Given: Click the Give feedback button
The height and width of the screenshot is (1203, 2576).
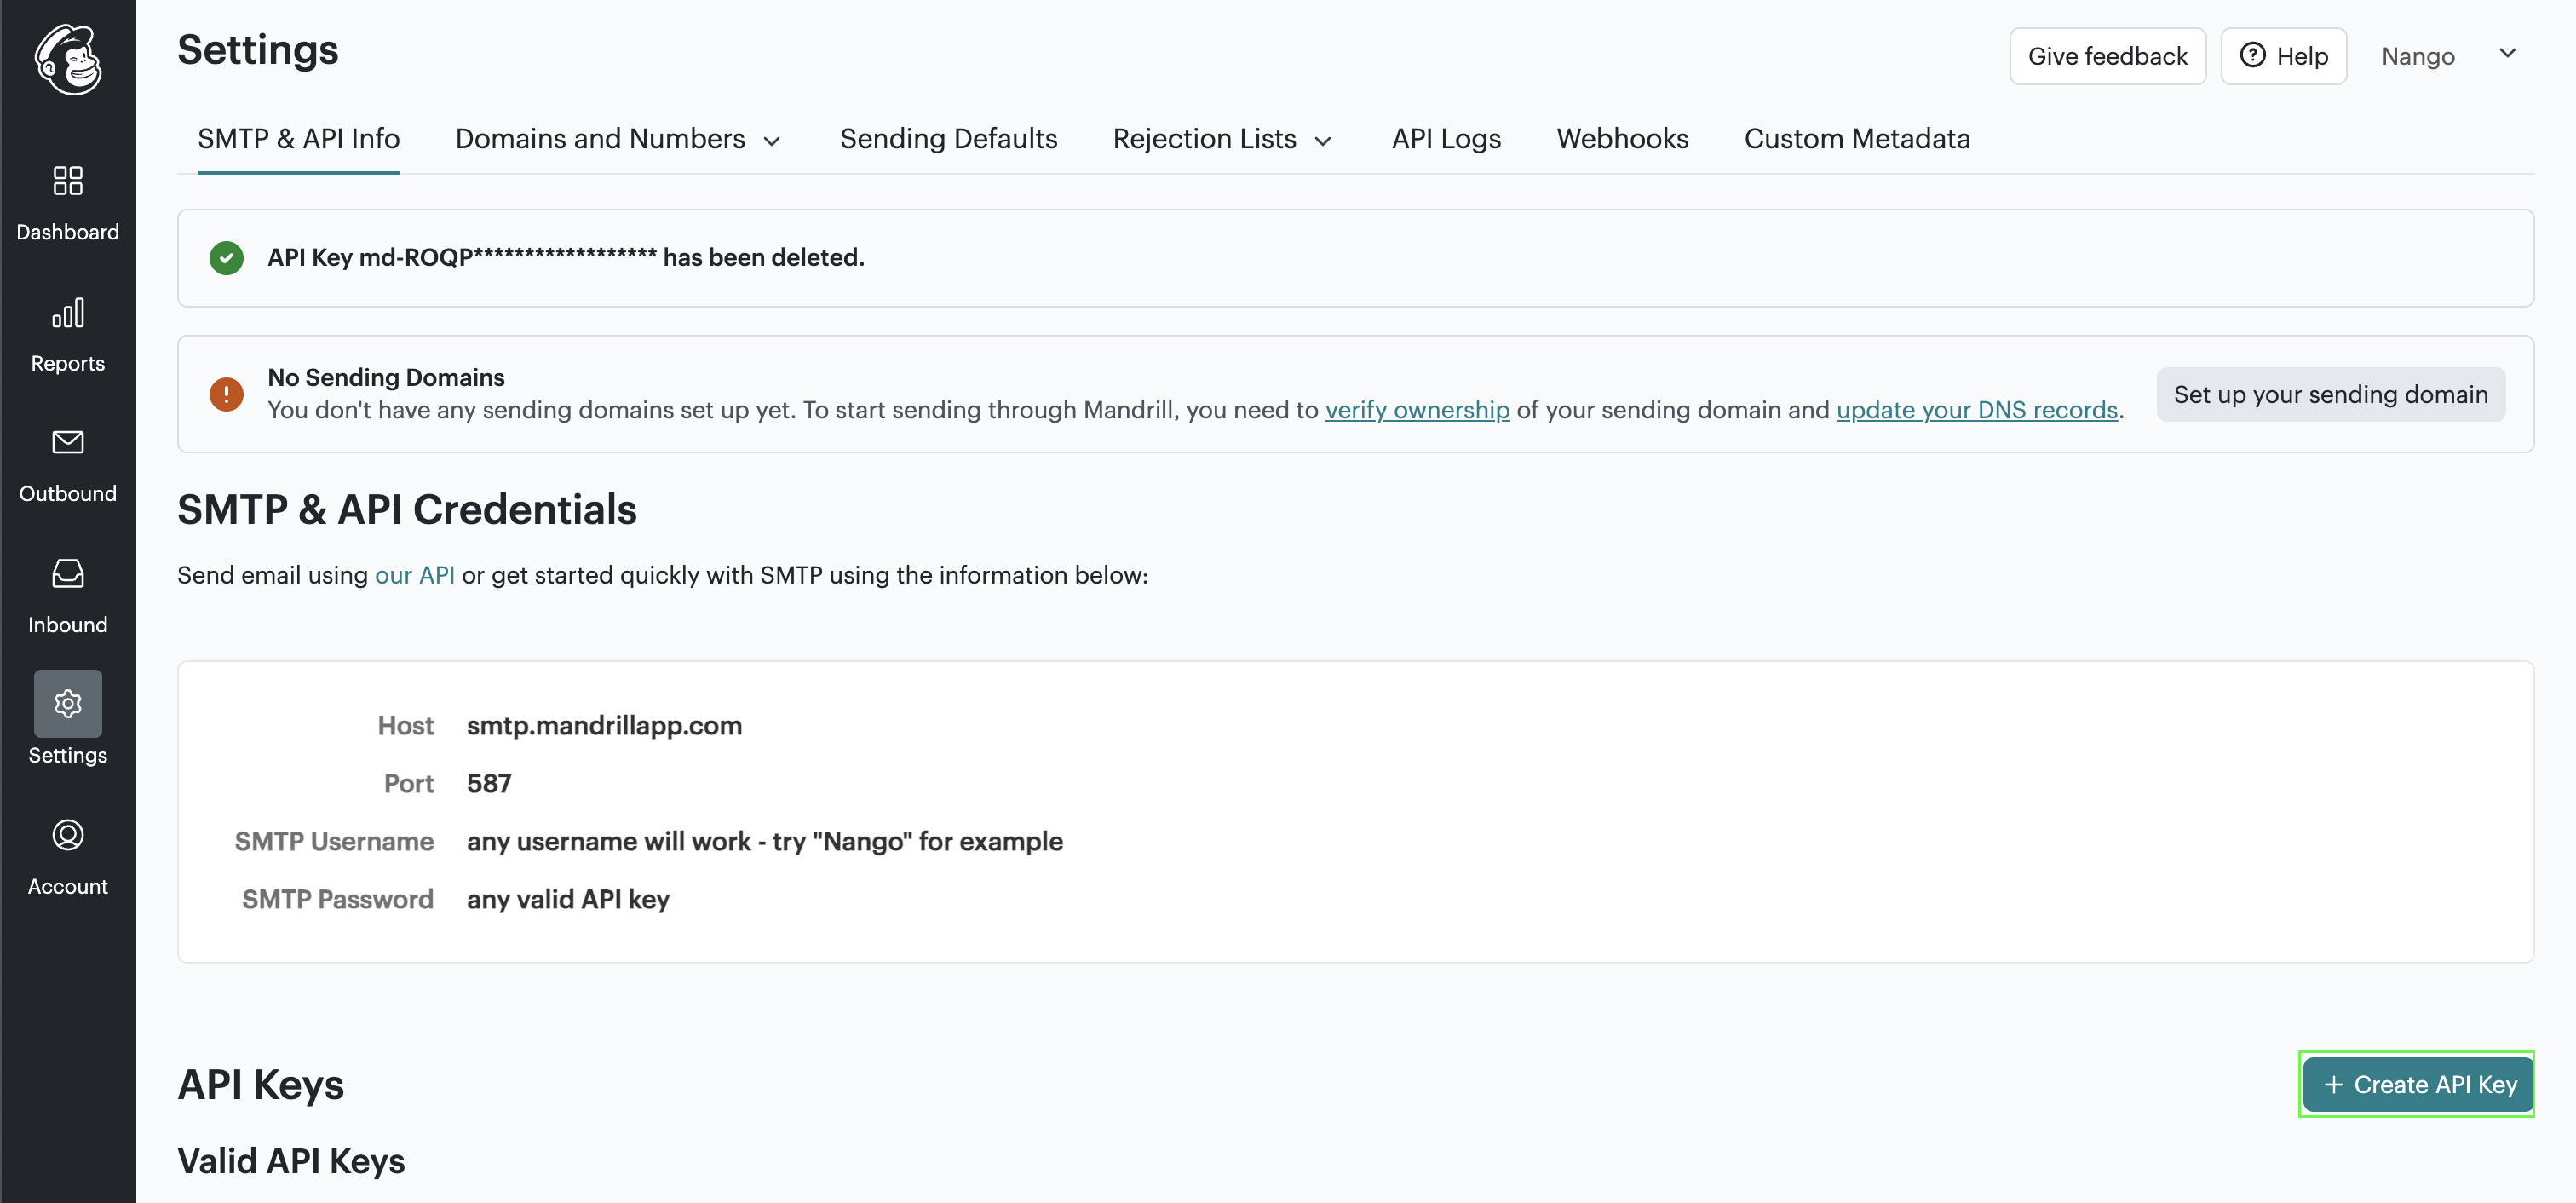Looking at the screenshot, I should click(2108, 56).
